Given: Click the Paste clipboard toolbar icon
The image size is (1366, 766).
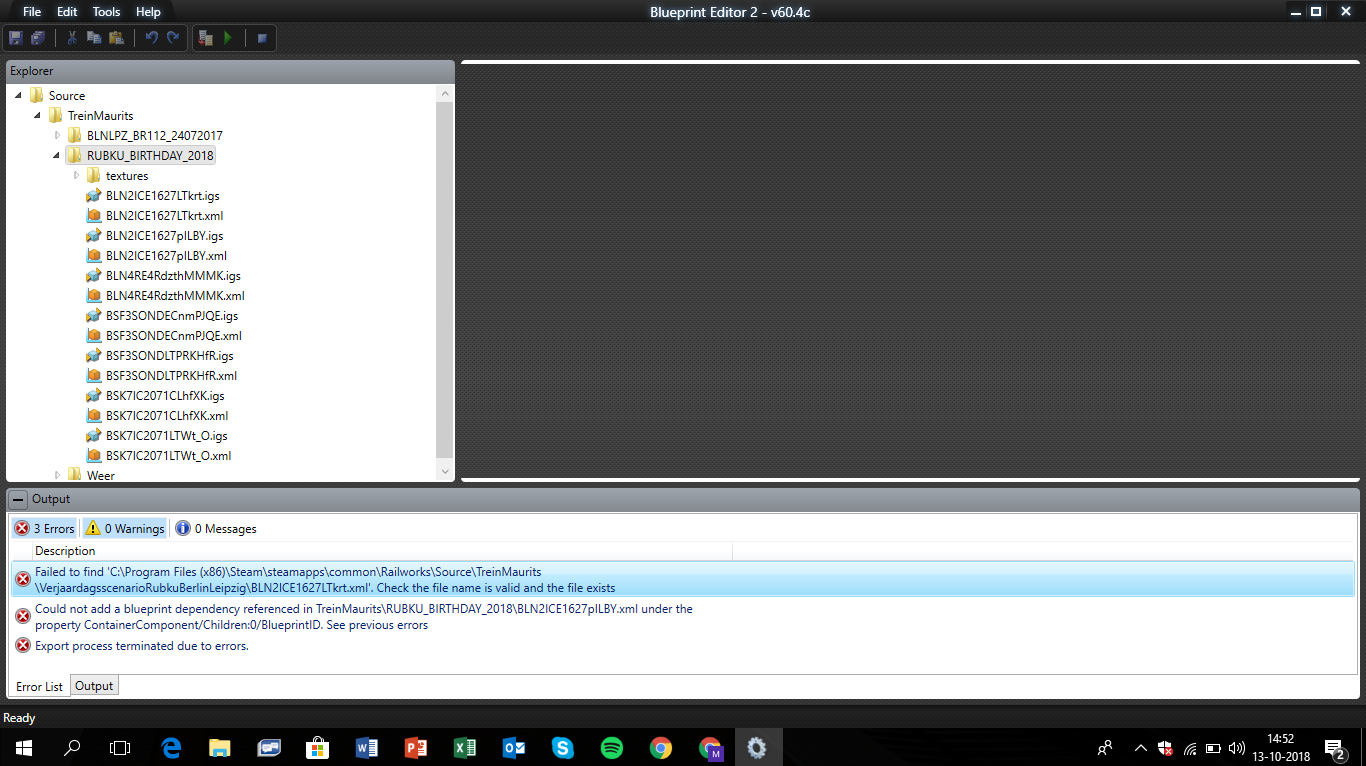Looking at the screenshot, I should click(116, 38).
